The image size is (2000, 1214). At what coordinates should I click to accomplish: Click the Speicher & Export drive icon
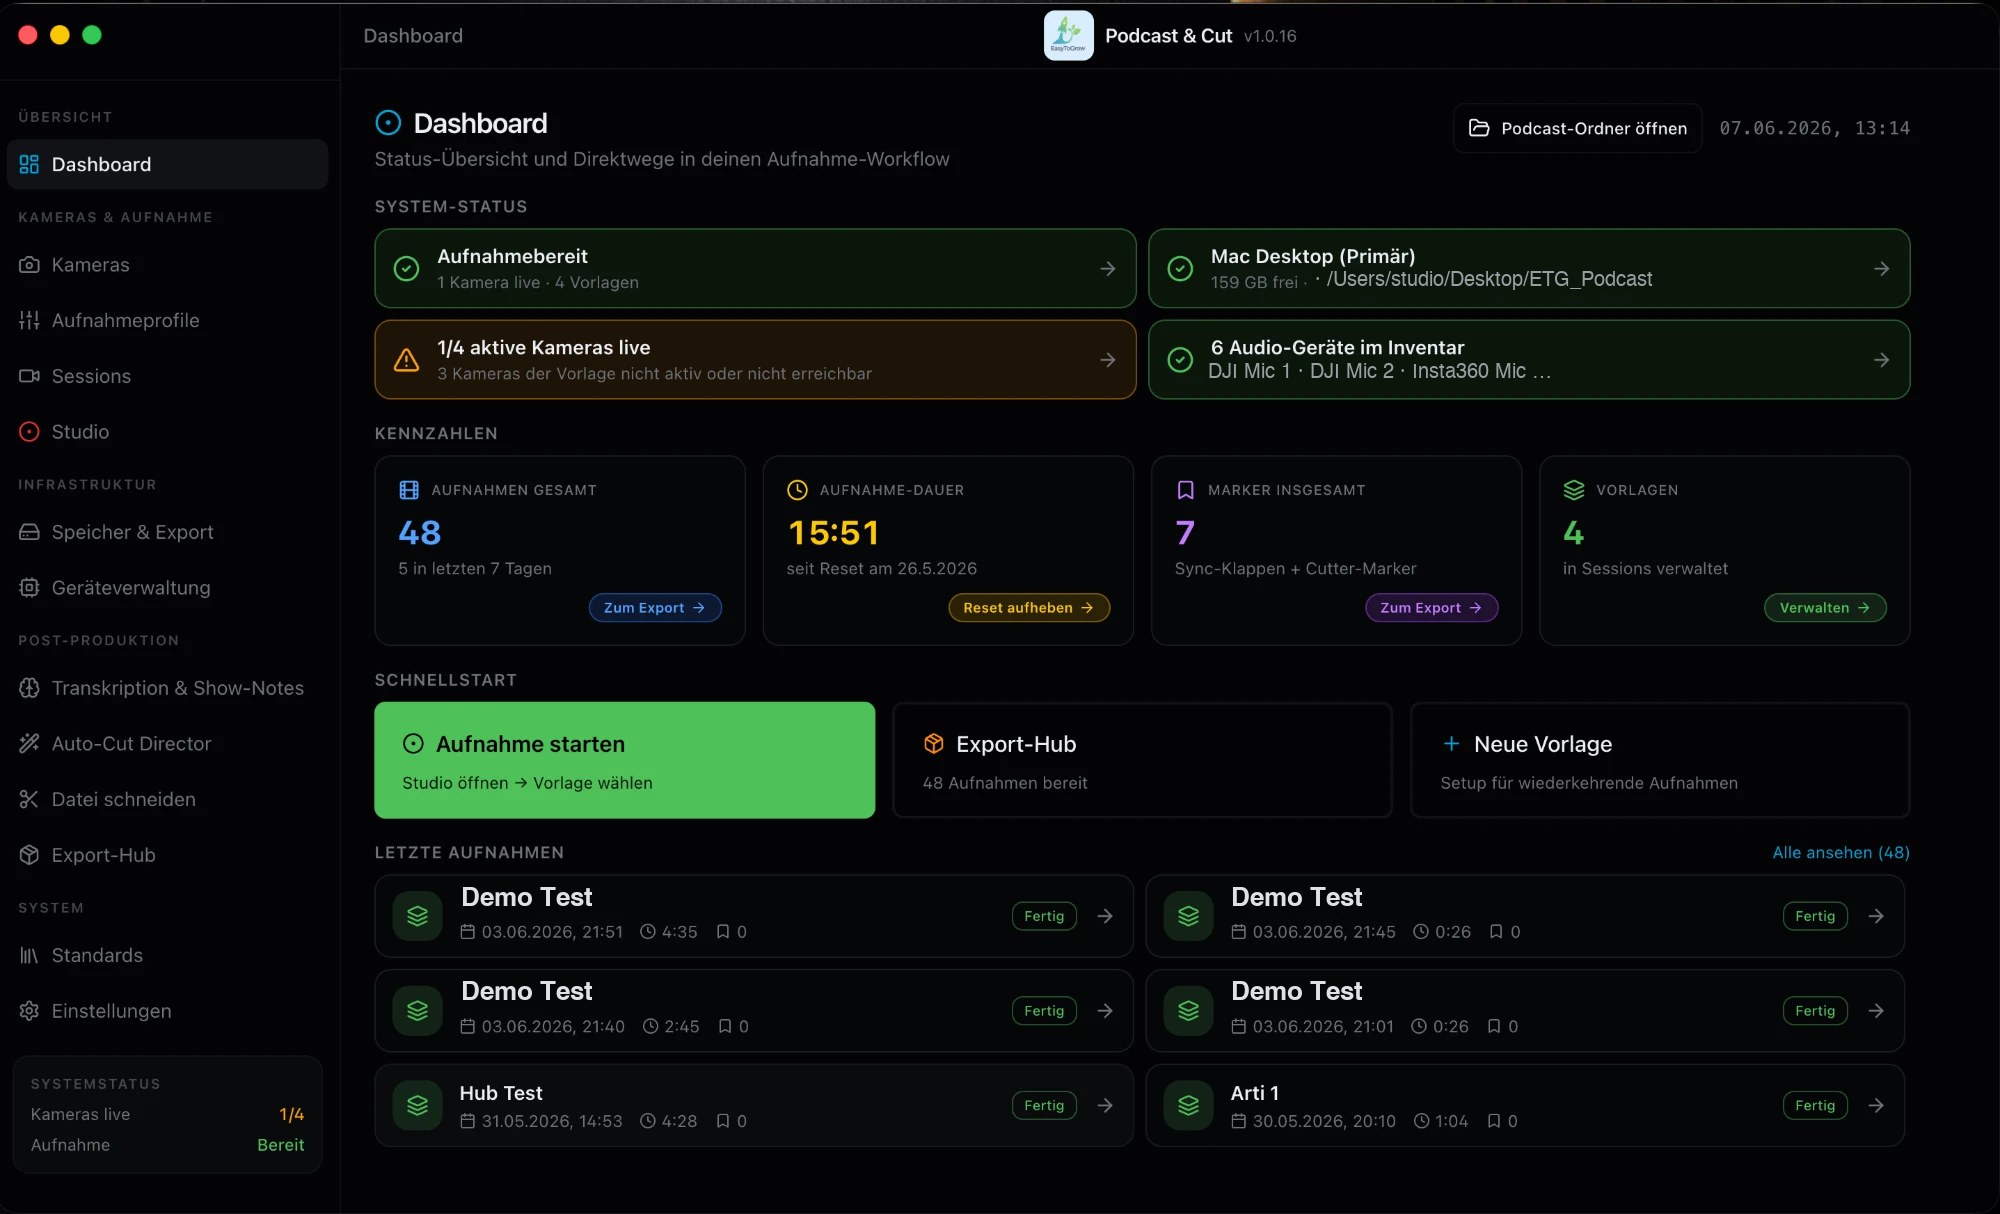coord(29,532)
